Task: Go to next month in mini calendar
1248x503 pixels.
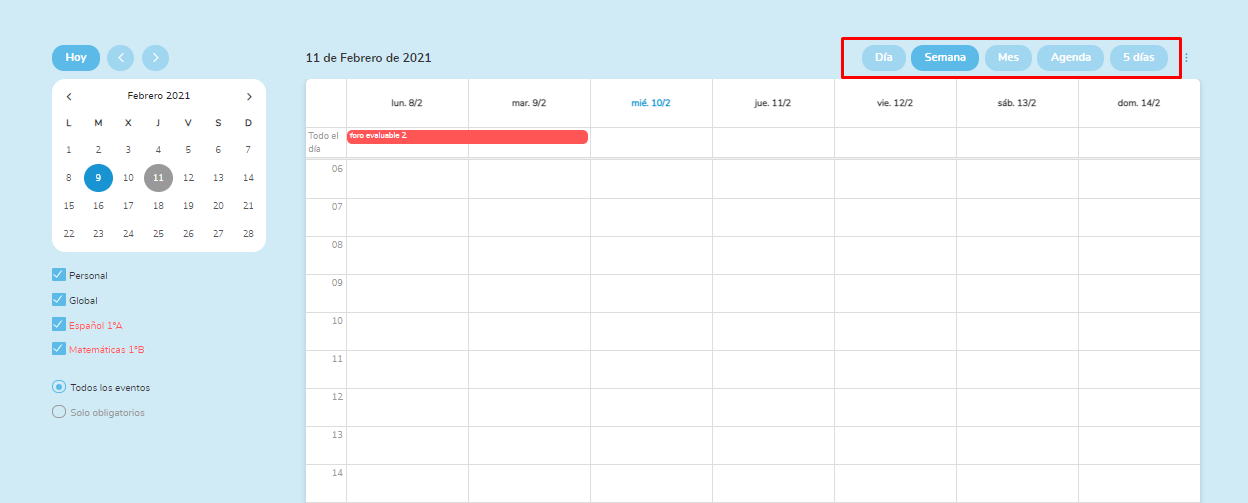Action: coord(249,97)
